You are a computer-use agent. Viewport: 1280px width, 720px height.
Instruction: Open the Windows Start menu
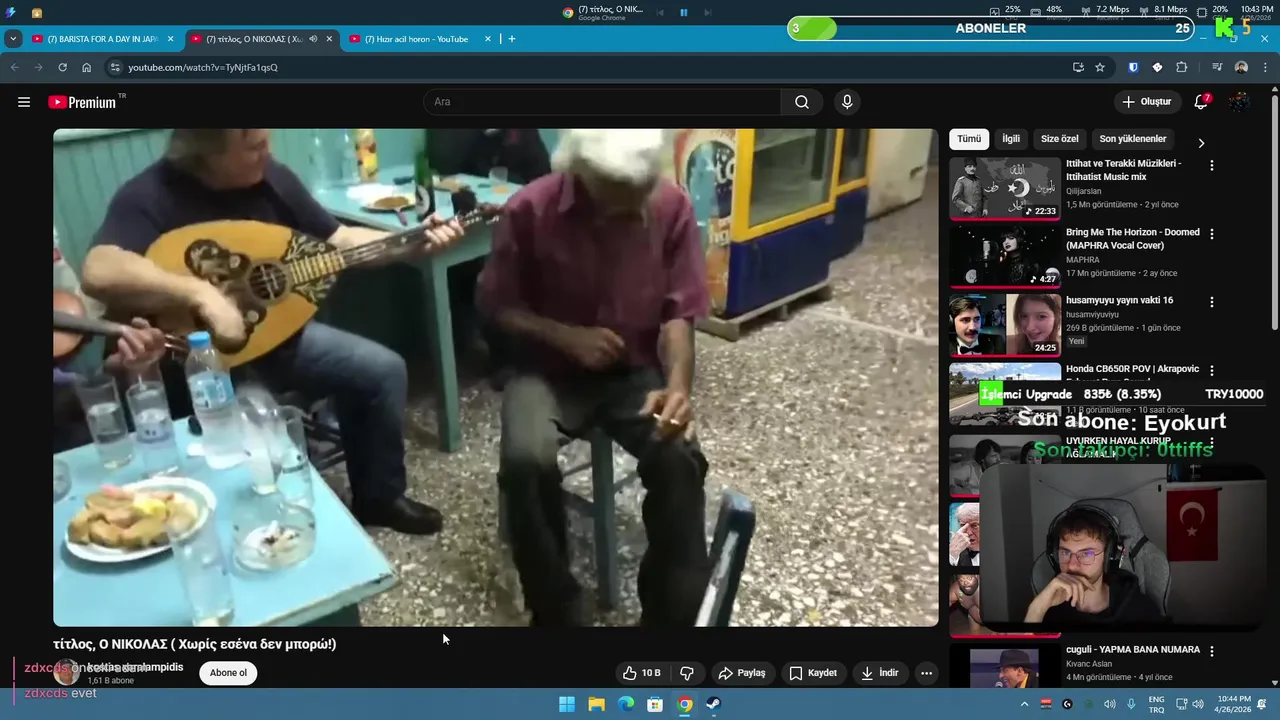click(x=567, y=704)
